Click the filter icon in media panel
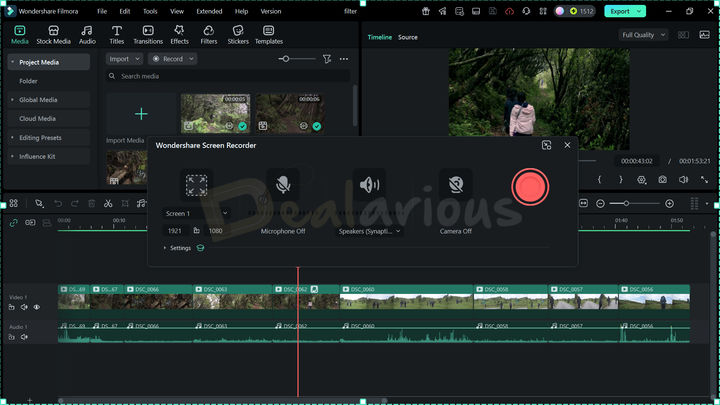Screen dimensions: 720x405 [327, 59]
